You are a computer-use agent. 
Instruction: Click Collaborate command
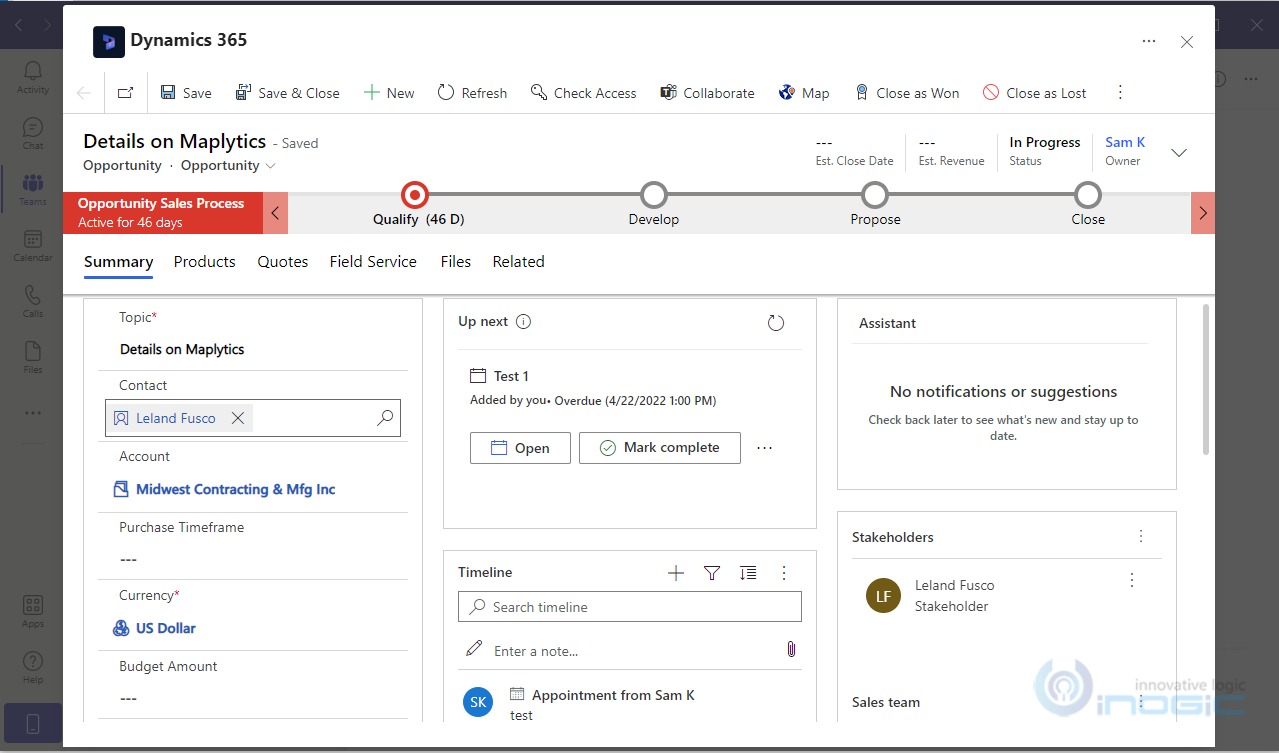click(x=707, y=93)
